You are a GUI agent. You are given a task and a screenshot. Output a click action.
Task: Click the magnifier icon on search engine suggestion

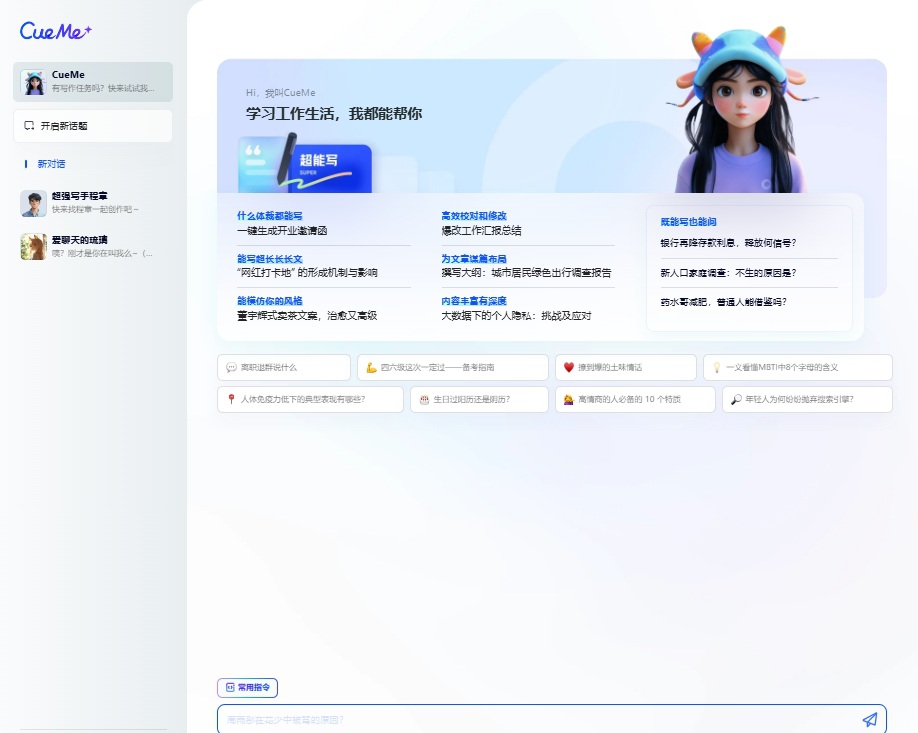[x=735, y=400]
